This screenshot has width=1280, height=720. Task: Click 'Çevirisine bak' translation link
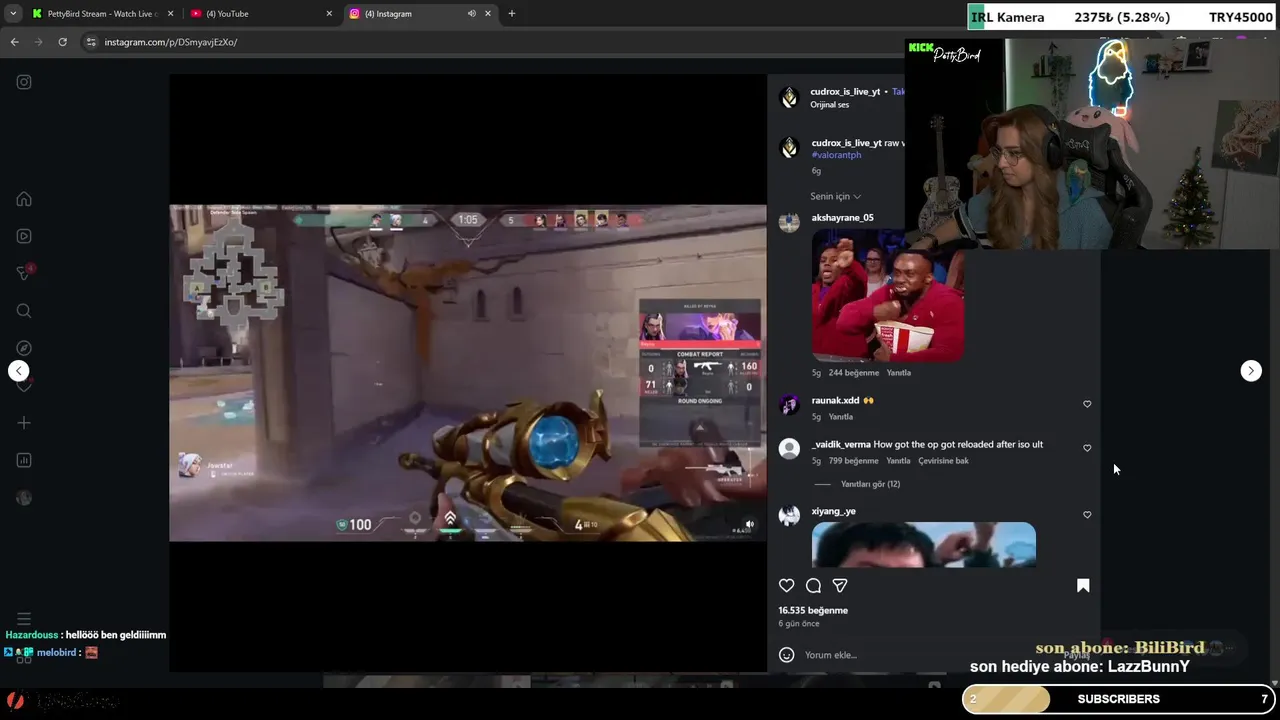[x=943, y=461]
